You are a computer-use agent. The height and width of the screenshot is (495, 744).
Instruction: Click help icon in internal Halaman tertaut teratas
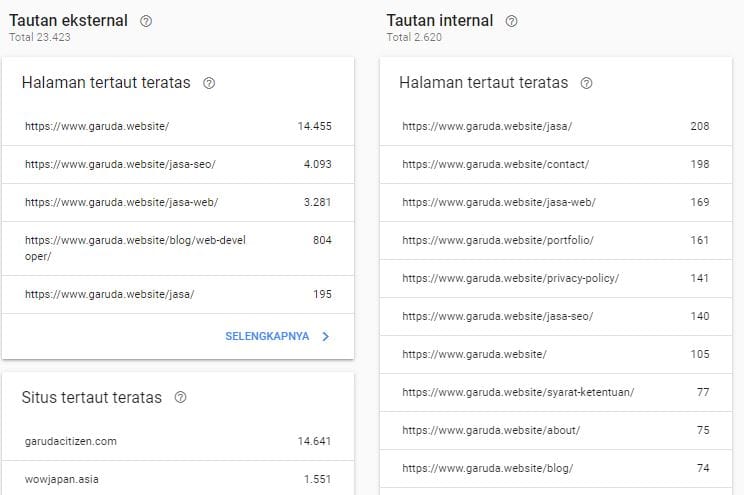pyautogui.click(x=586, y=83)
